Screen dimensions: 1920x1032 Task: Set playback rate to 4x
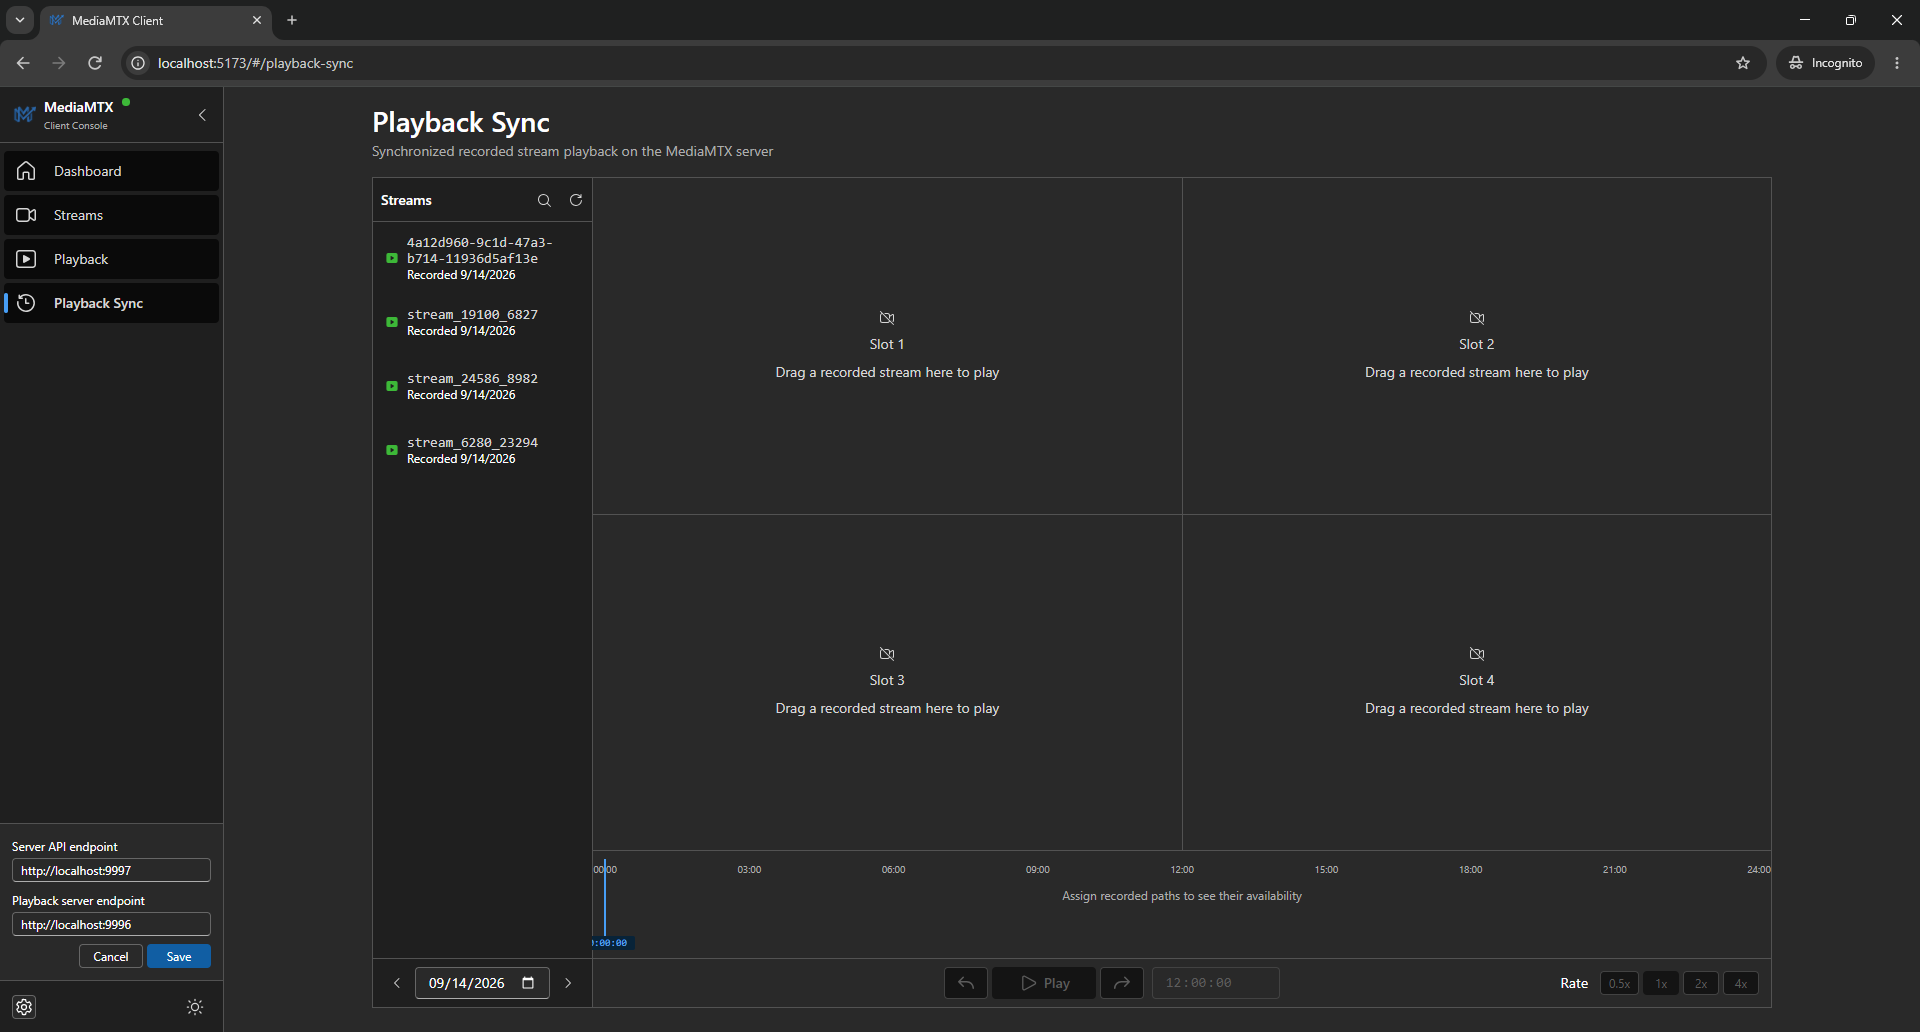point(1741,983)
